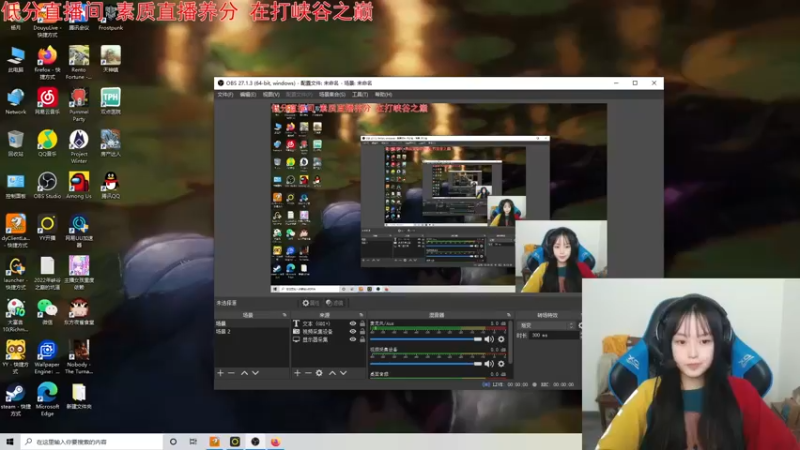Mute the 麦克风/Aux mixer channel
The height and width of the screenshot is (450, 800).
(489, 339)
